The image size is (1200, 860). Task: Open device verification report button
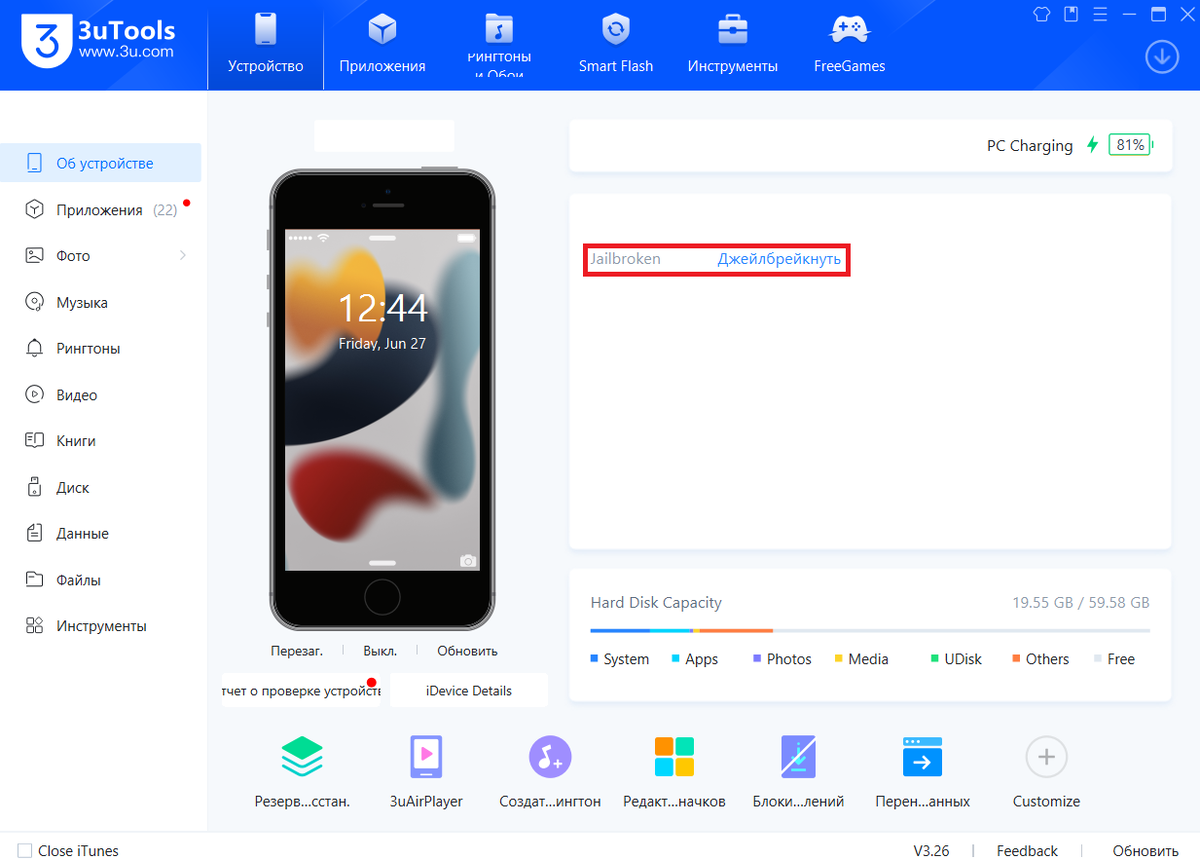(x=301, y=691)
